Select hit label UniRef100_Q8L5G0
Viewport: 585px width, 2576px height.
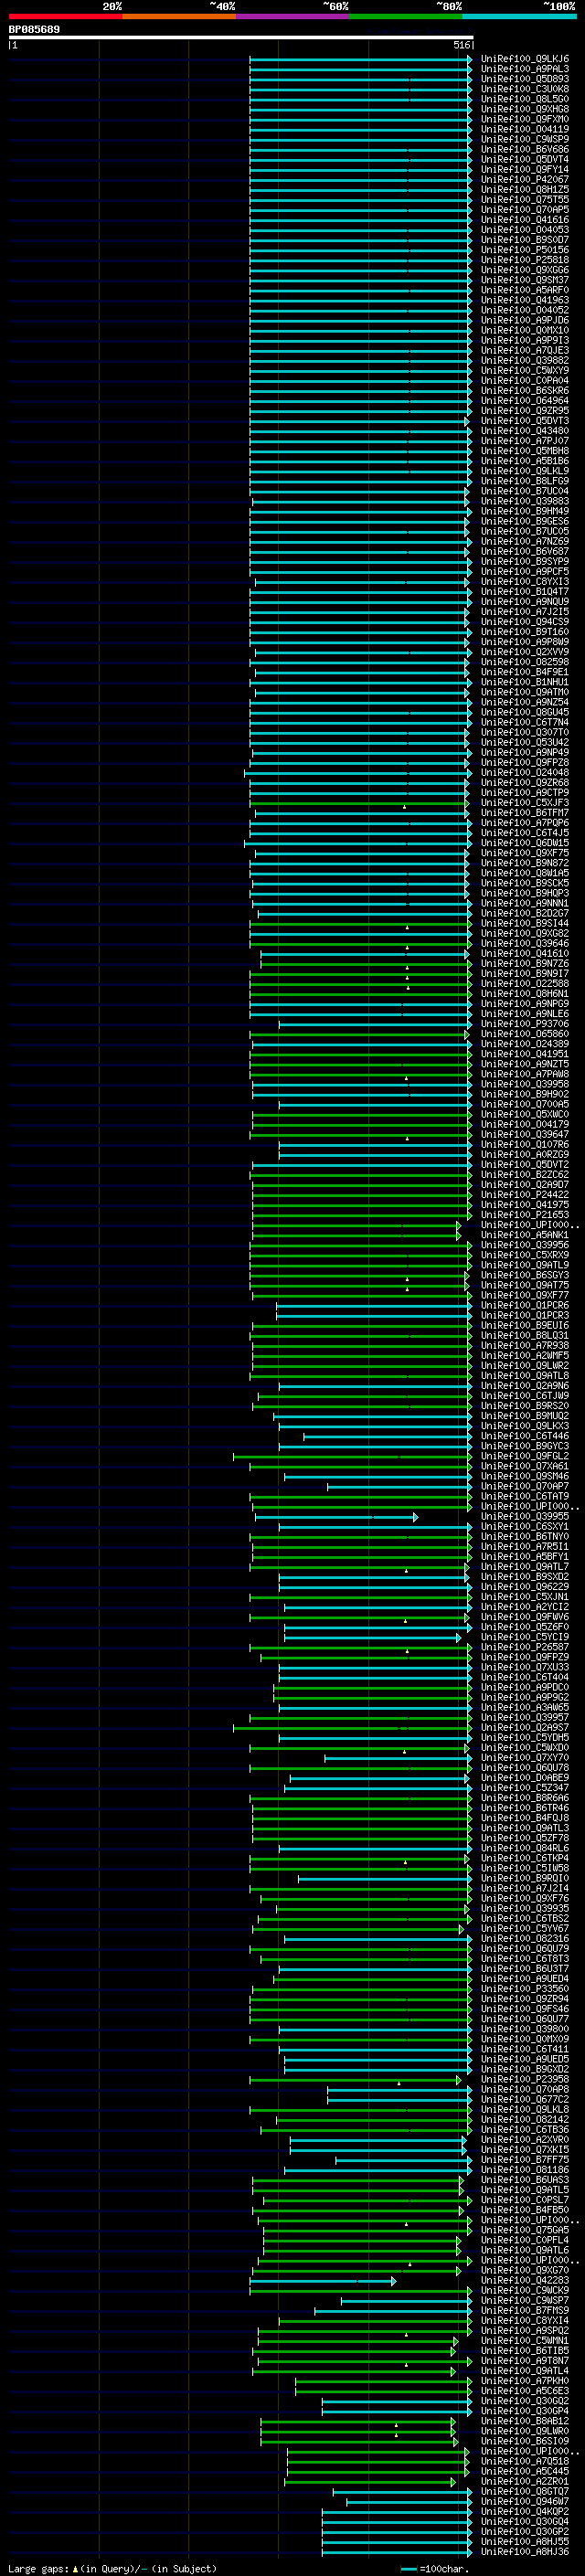(x=525, y=99)
